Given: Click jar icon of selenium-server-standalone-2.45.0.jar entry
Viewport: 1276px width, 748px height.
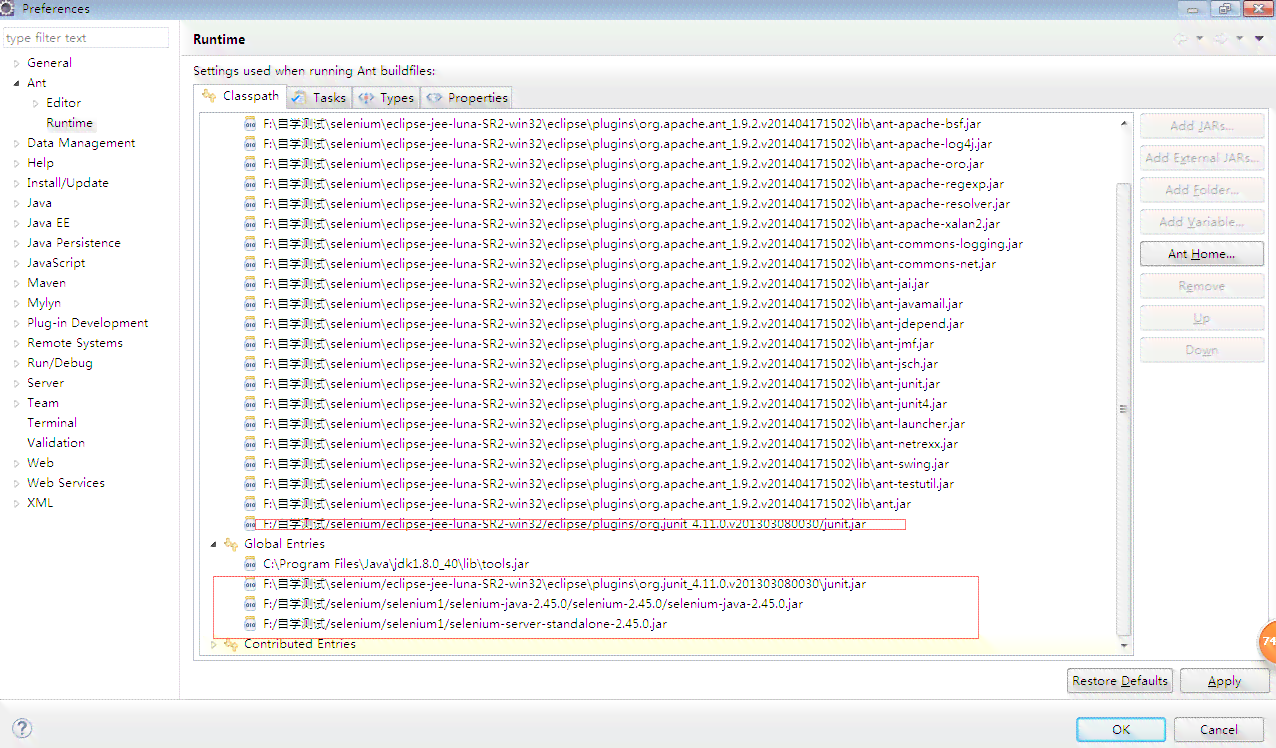Looking at the screenshot, I should [250, 624].
